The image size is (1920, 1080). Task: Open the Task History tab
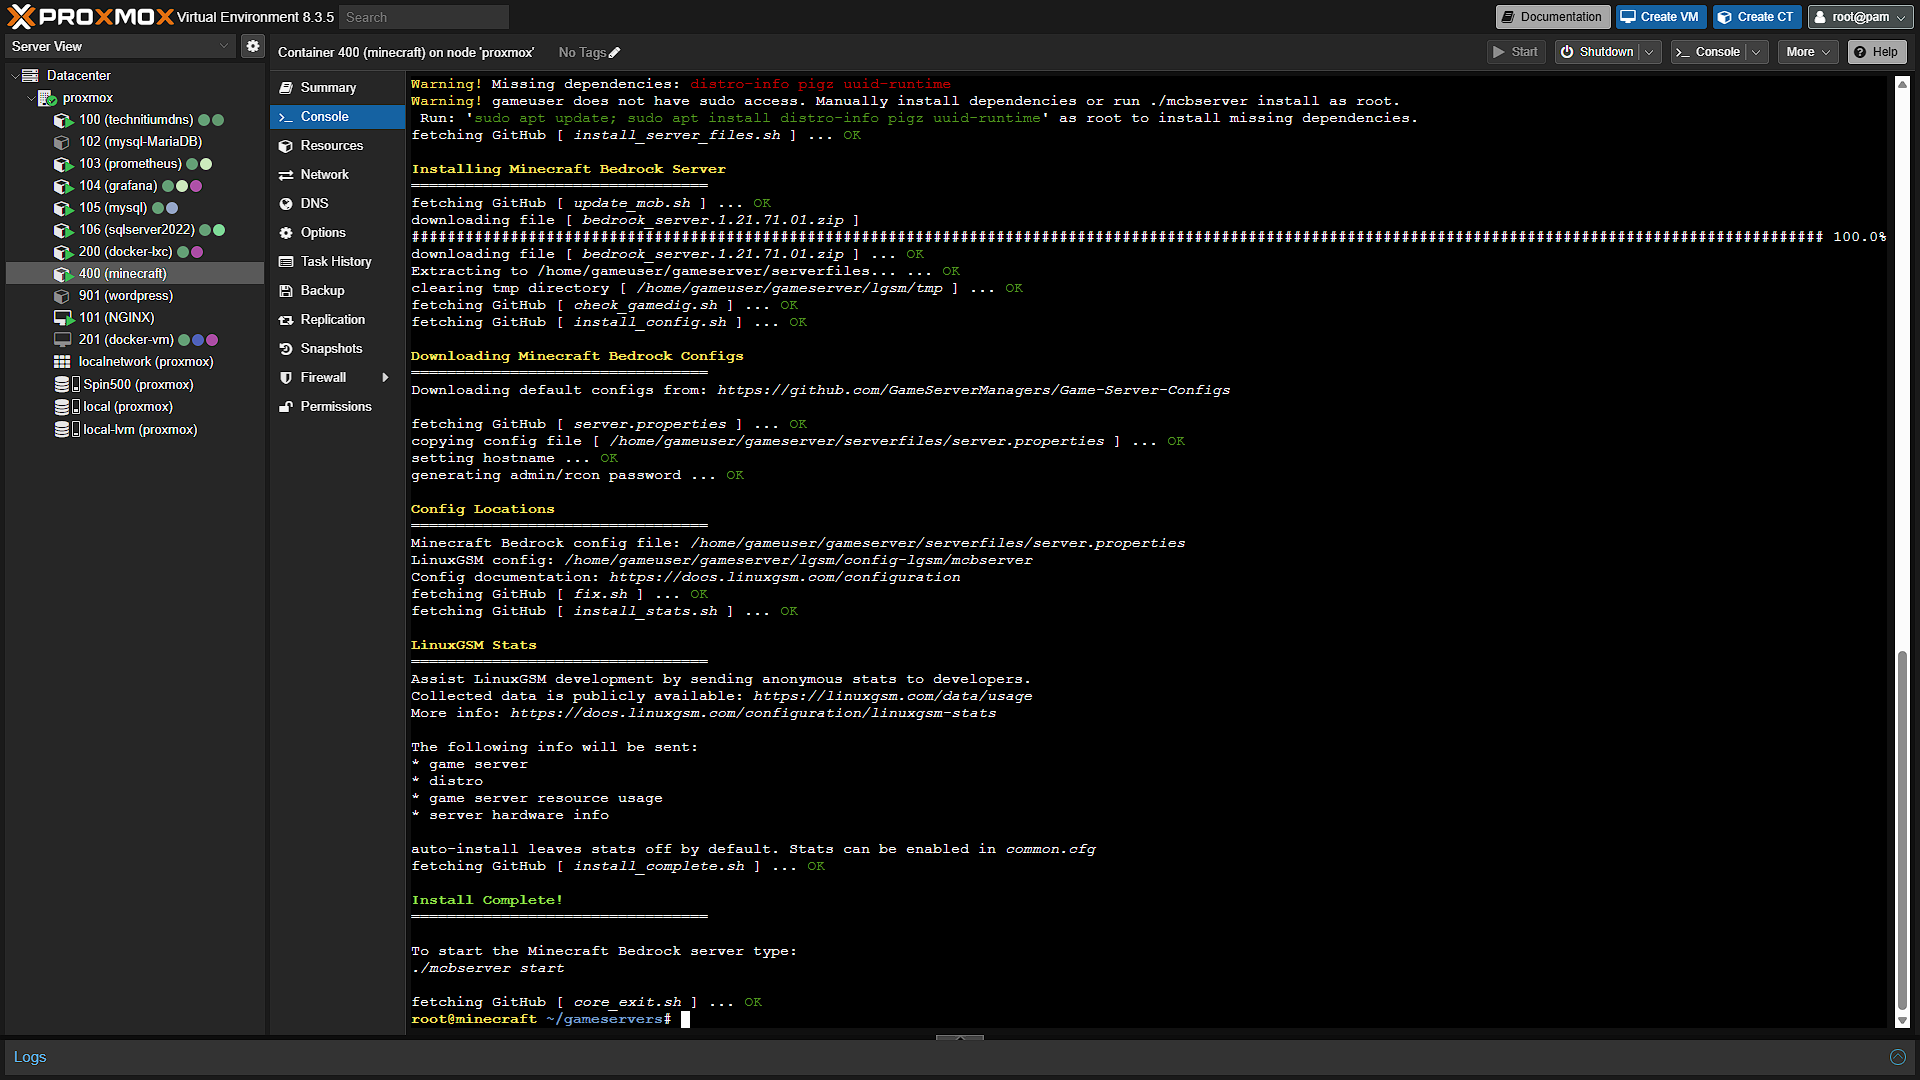click(x=337, y=262)
